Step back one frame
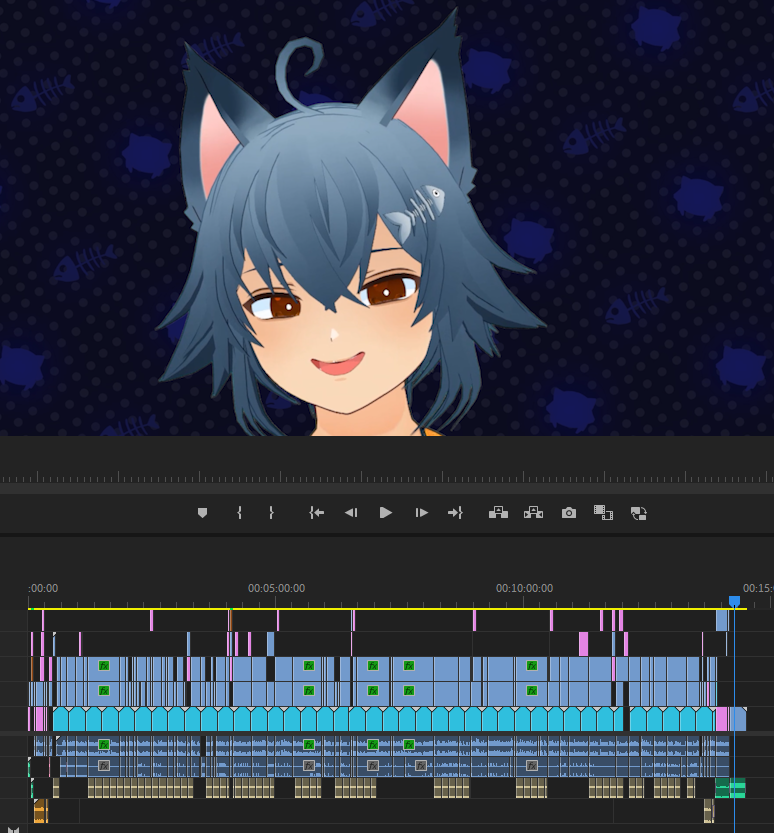774x833 pixels. coord(351,513)
